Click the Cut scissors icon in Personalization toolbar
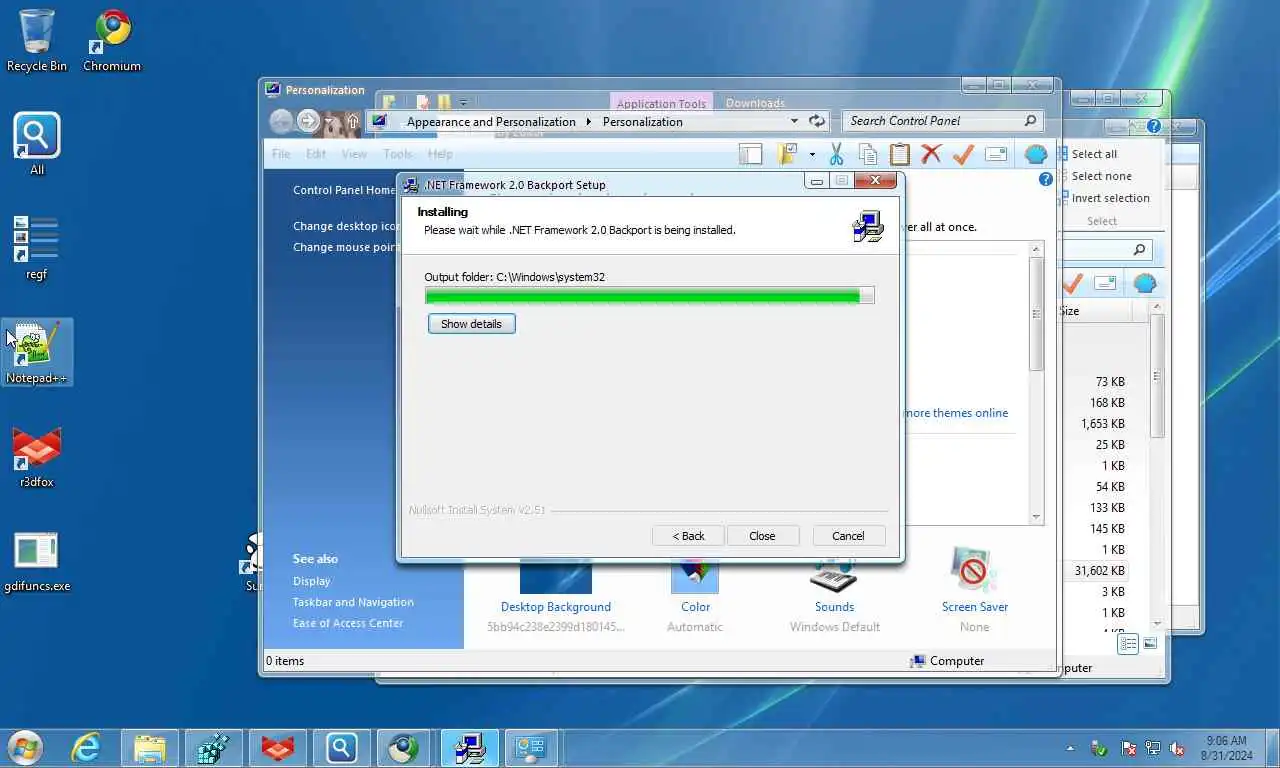Image resolution: width=1280 pixels, height=768 pixels. (836, 154)
